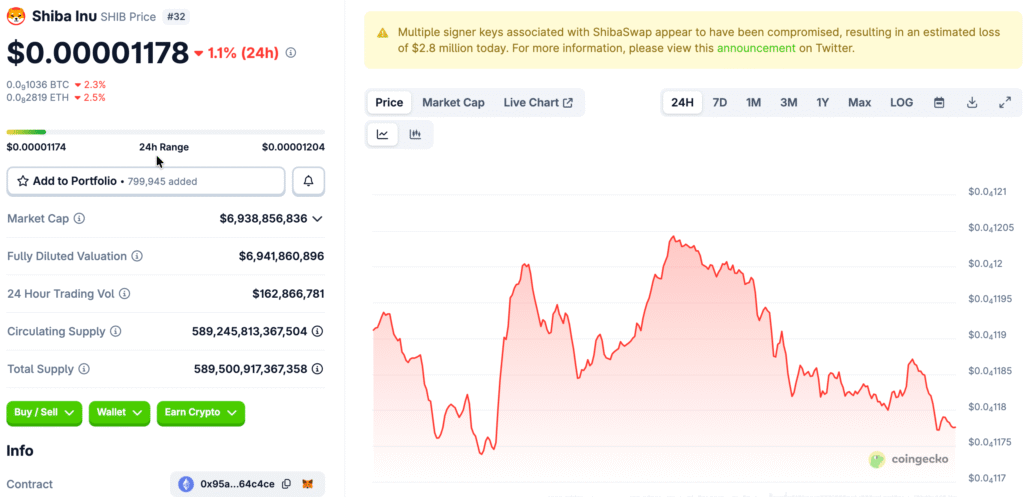Select the 1M time range

pyautogui.click(x=754, y=103)
